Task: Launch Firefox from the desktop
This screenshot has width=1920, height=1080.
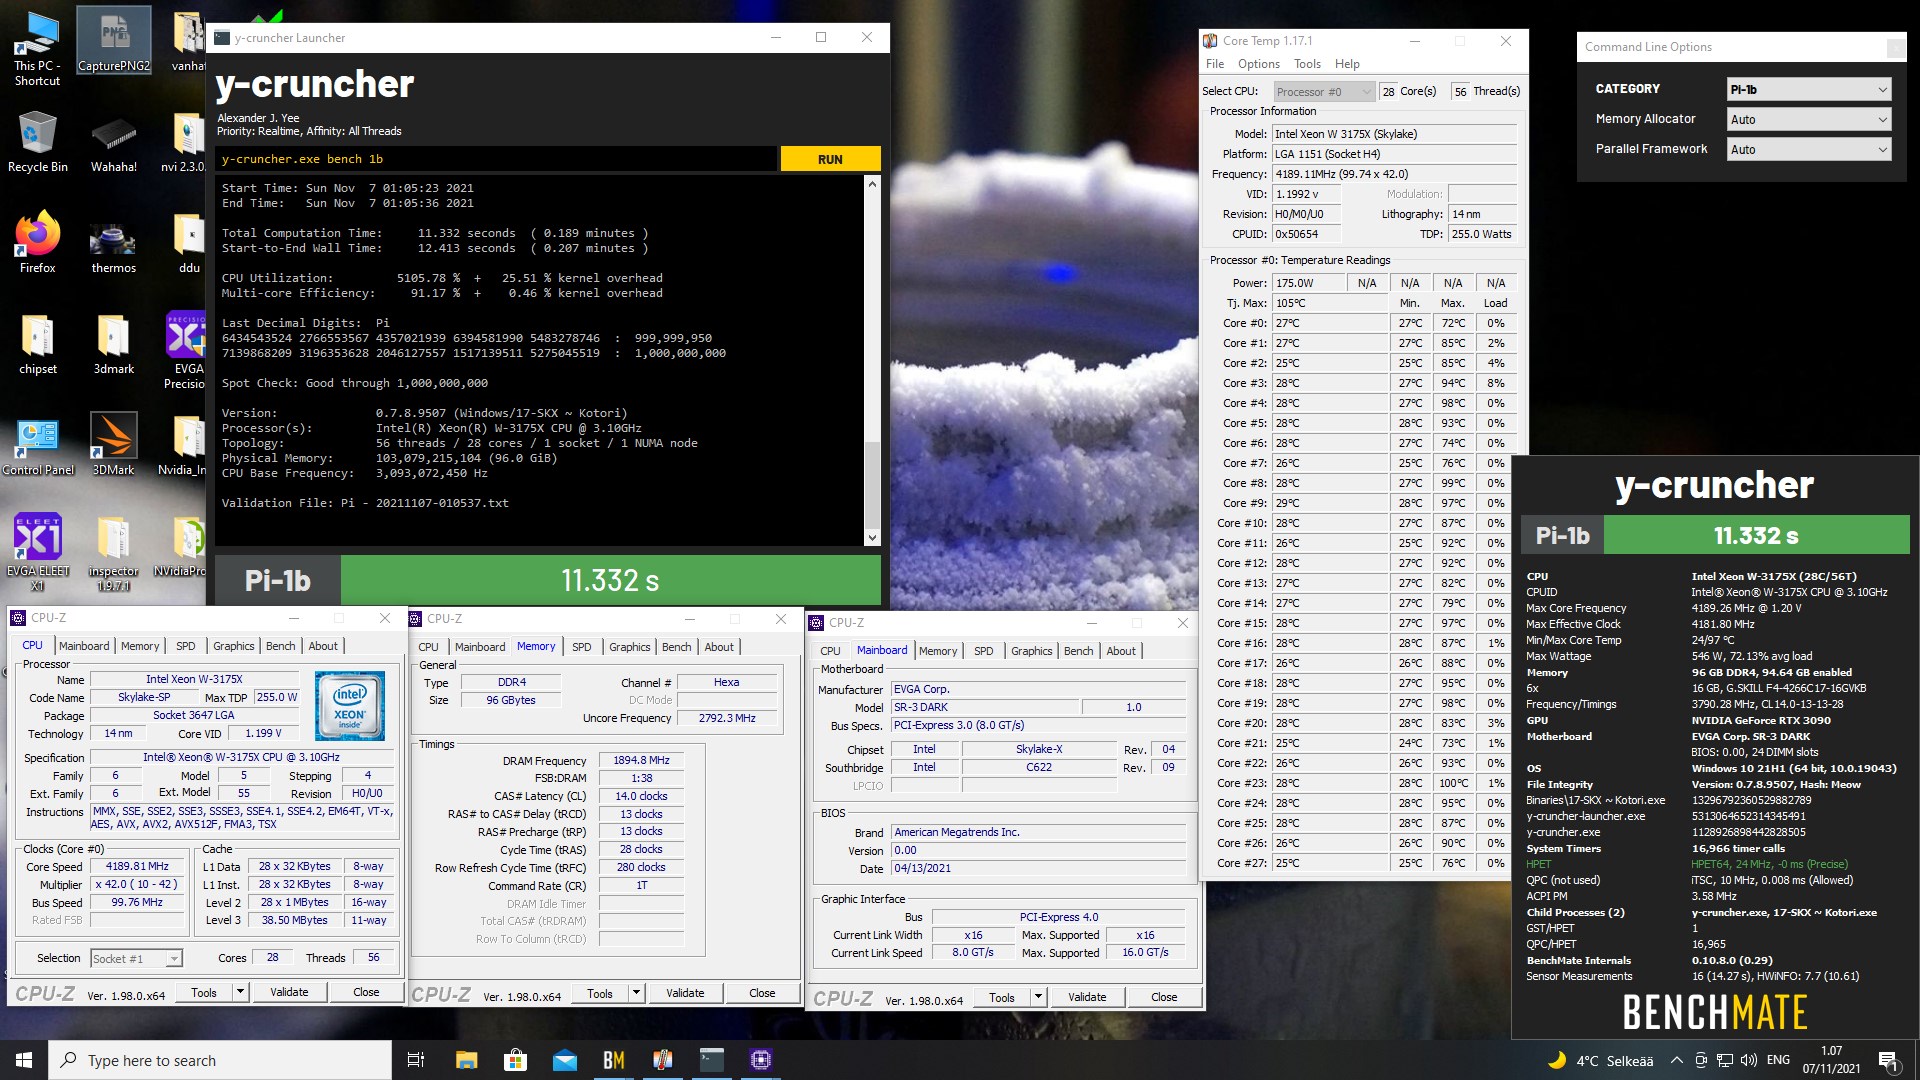Action: click(37, 241)
